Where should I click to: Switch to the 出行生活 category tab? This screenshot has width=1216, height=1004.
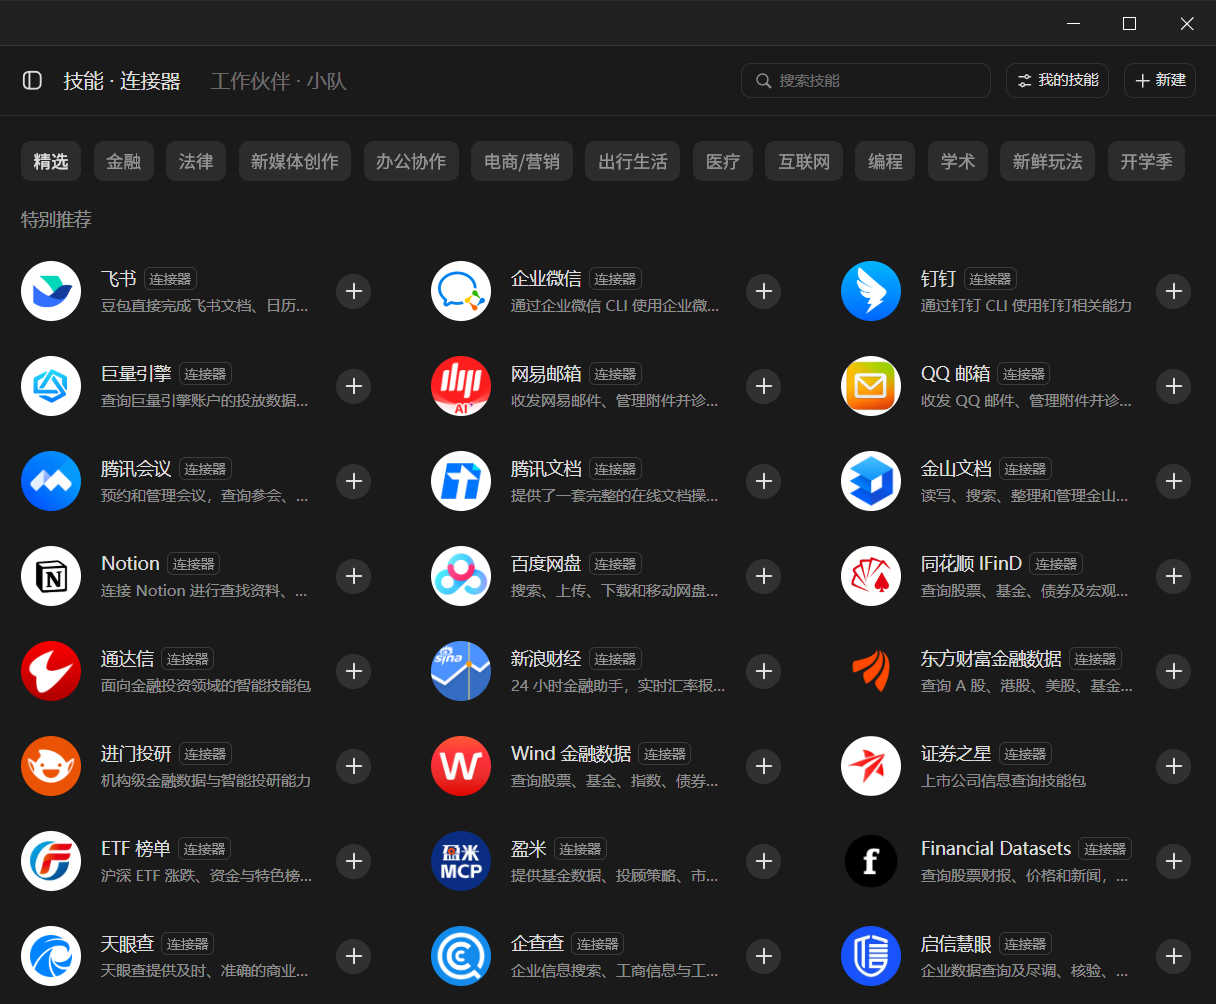633,161
